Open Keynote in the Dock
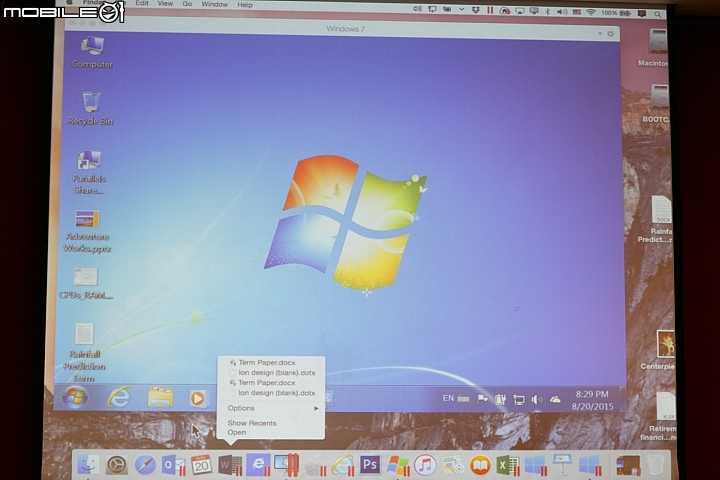The width and height of the screenshot is (720, 480). pos(562,465)
